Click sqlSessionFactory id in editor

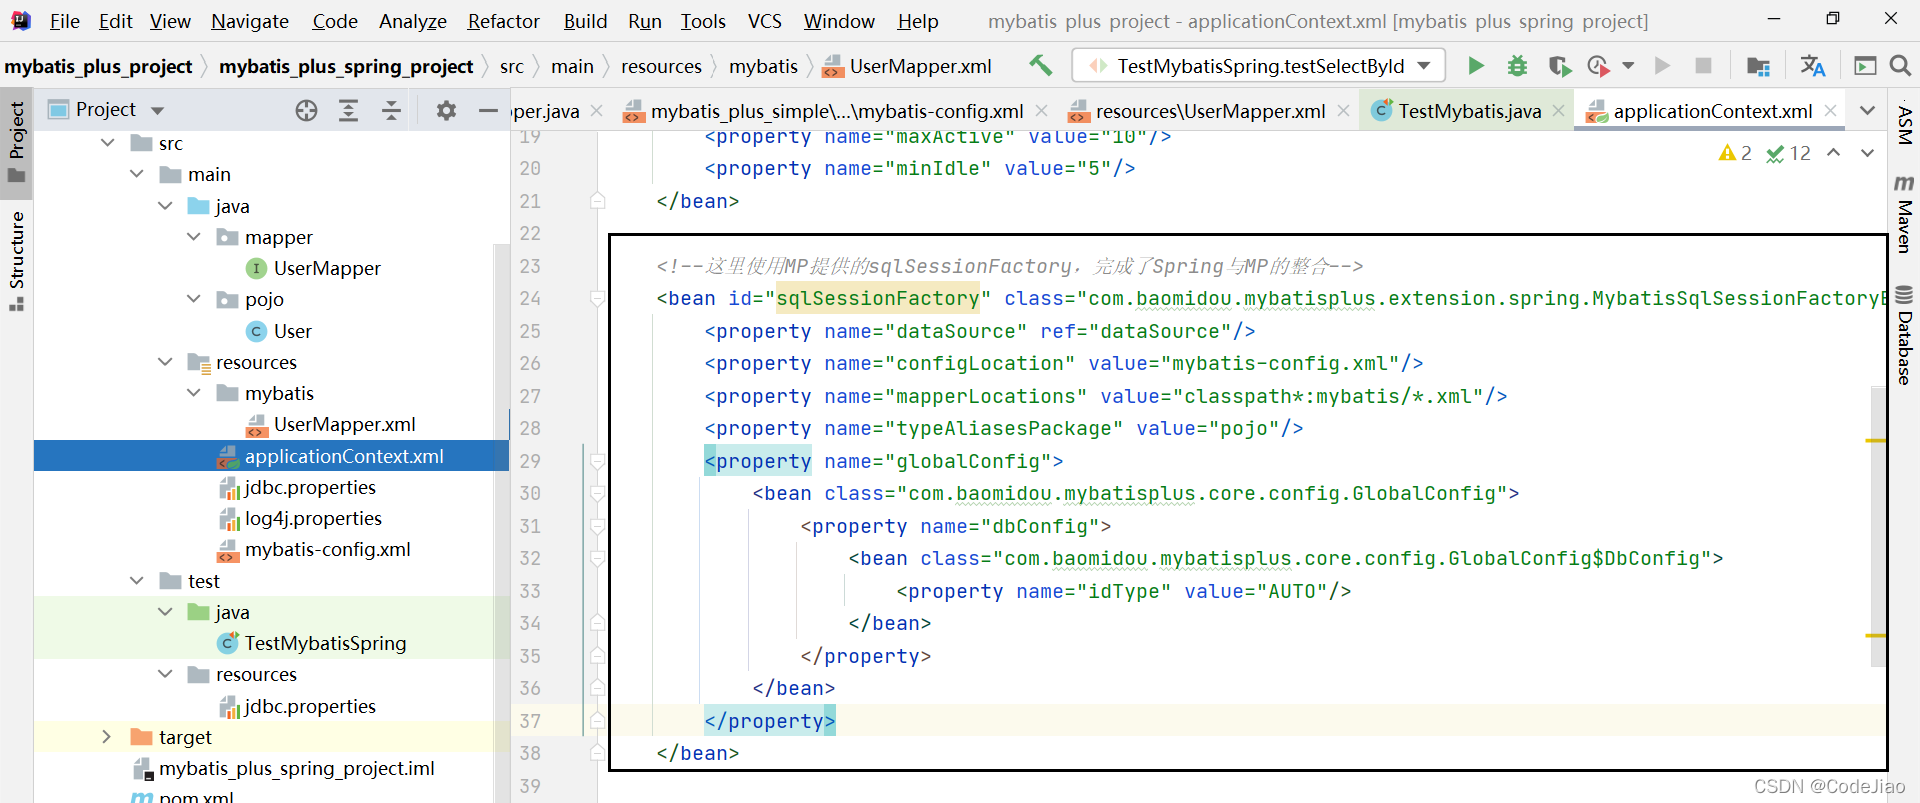[878, 298]
